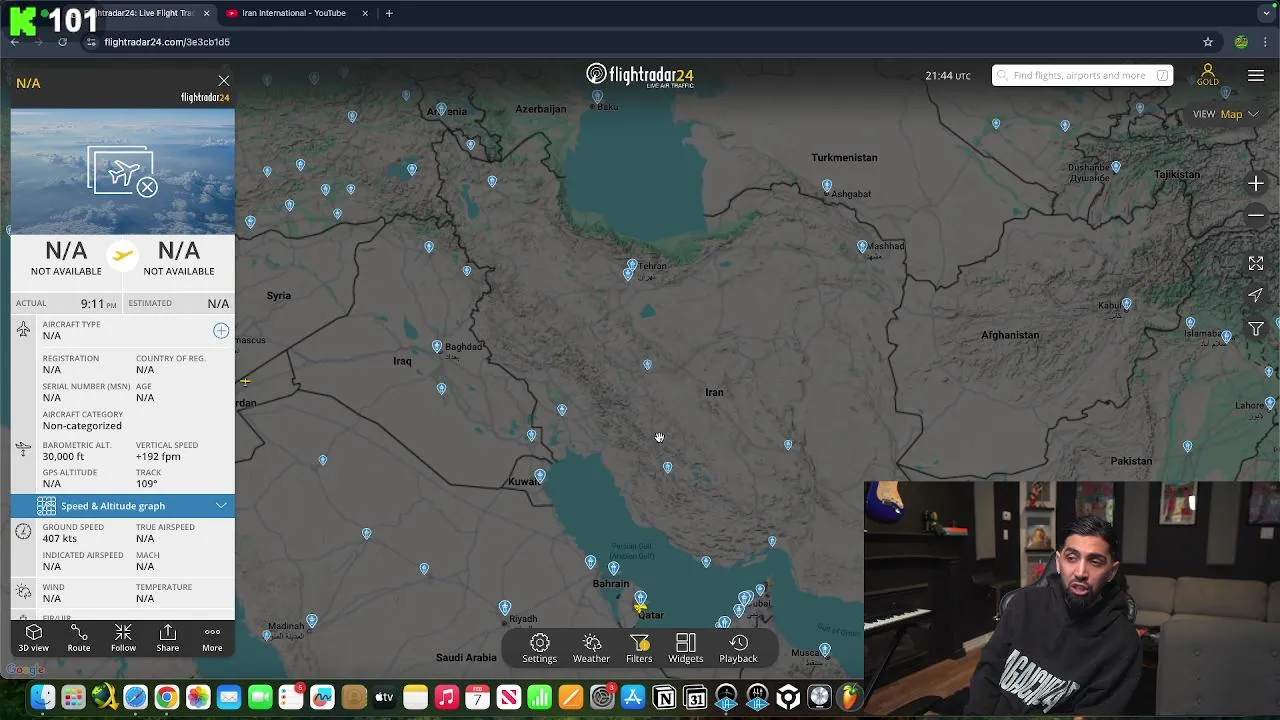Screen dimensions: 1280x720
Task: Zoom in on the map
Action: click(1256, 184)
